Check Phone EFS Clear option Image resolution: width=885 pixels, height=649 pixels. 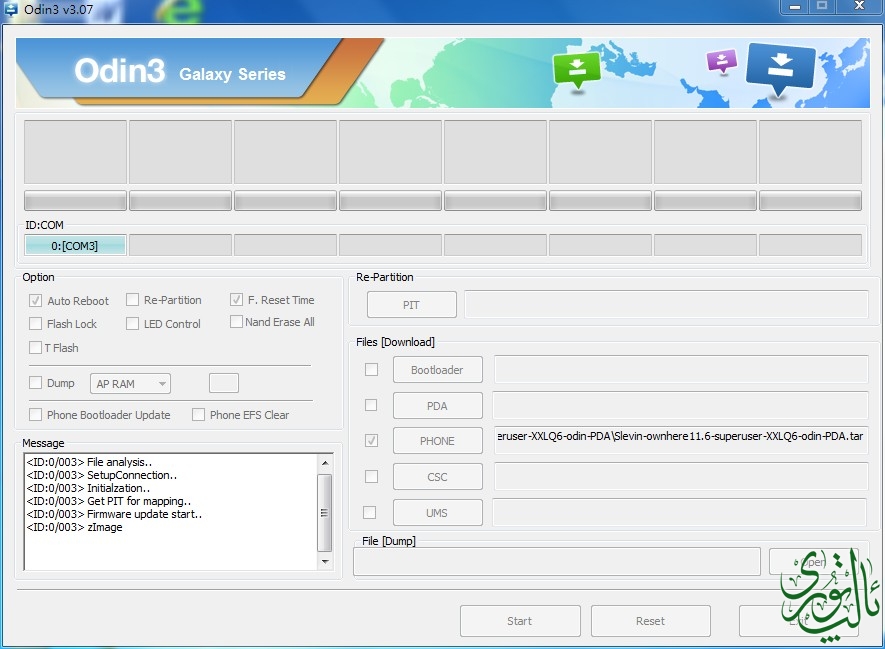click(x=198, y=415)
